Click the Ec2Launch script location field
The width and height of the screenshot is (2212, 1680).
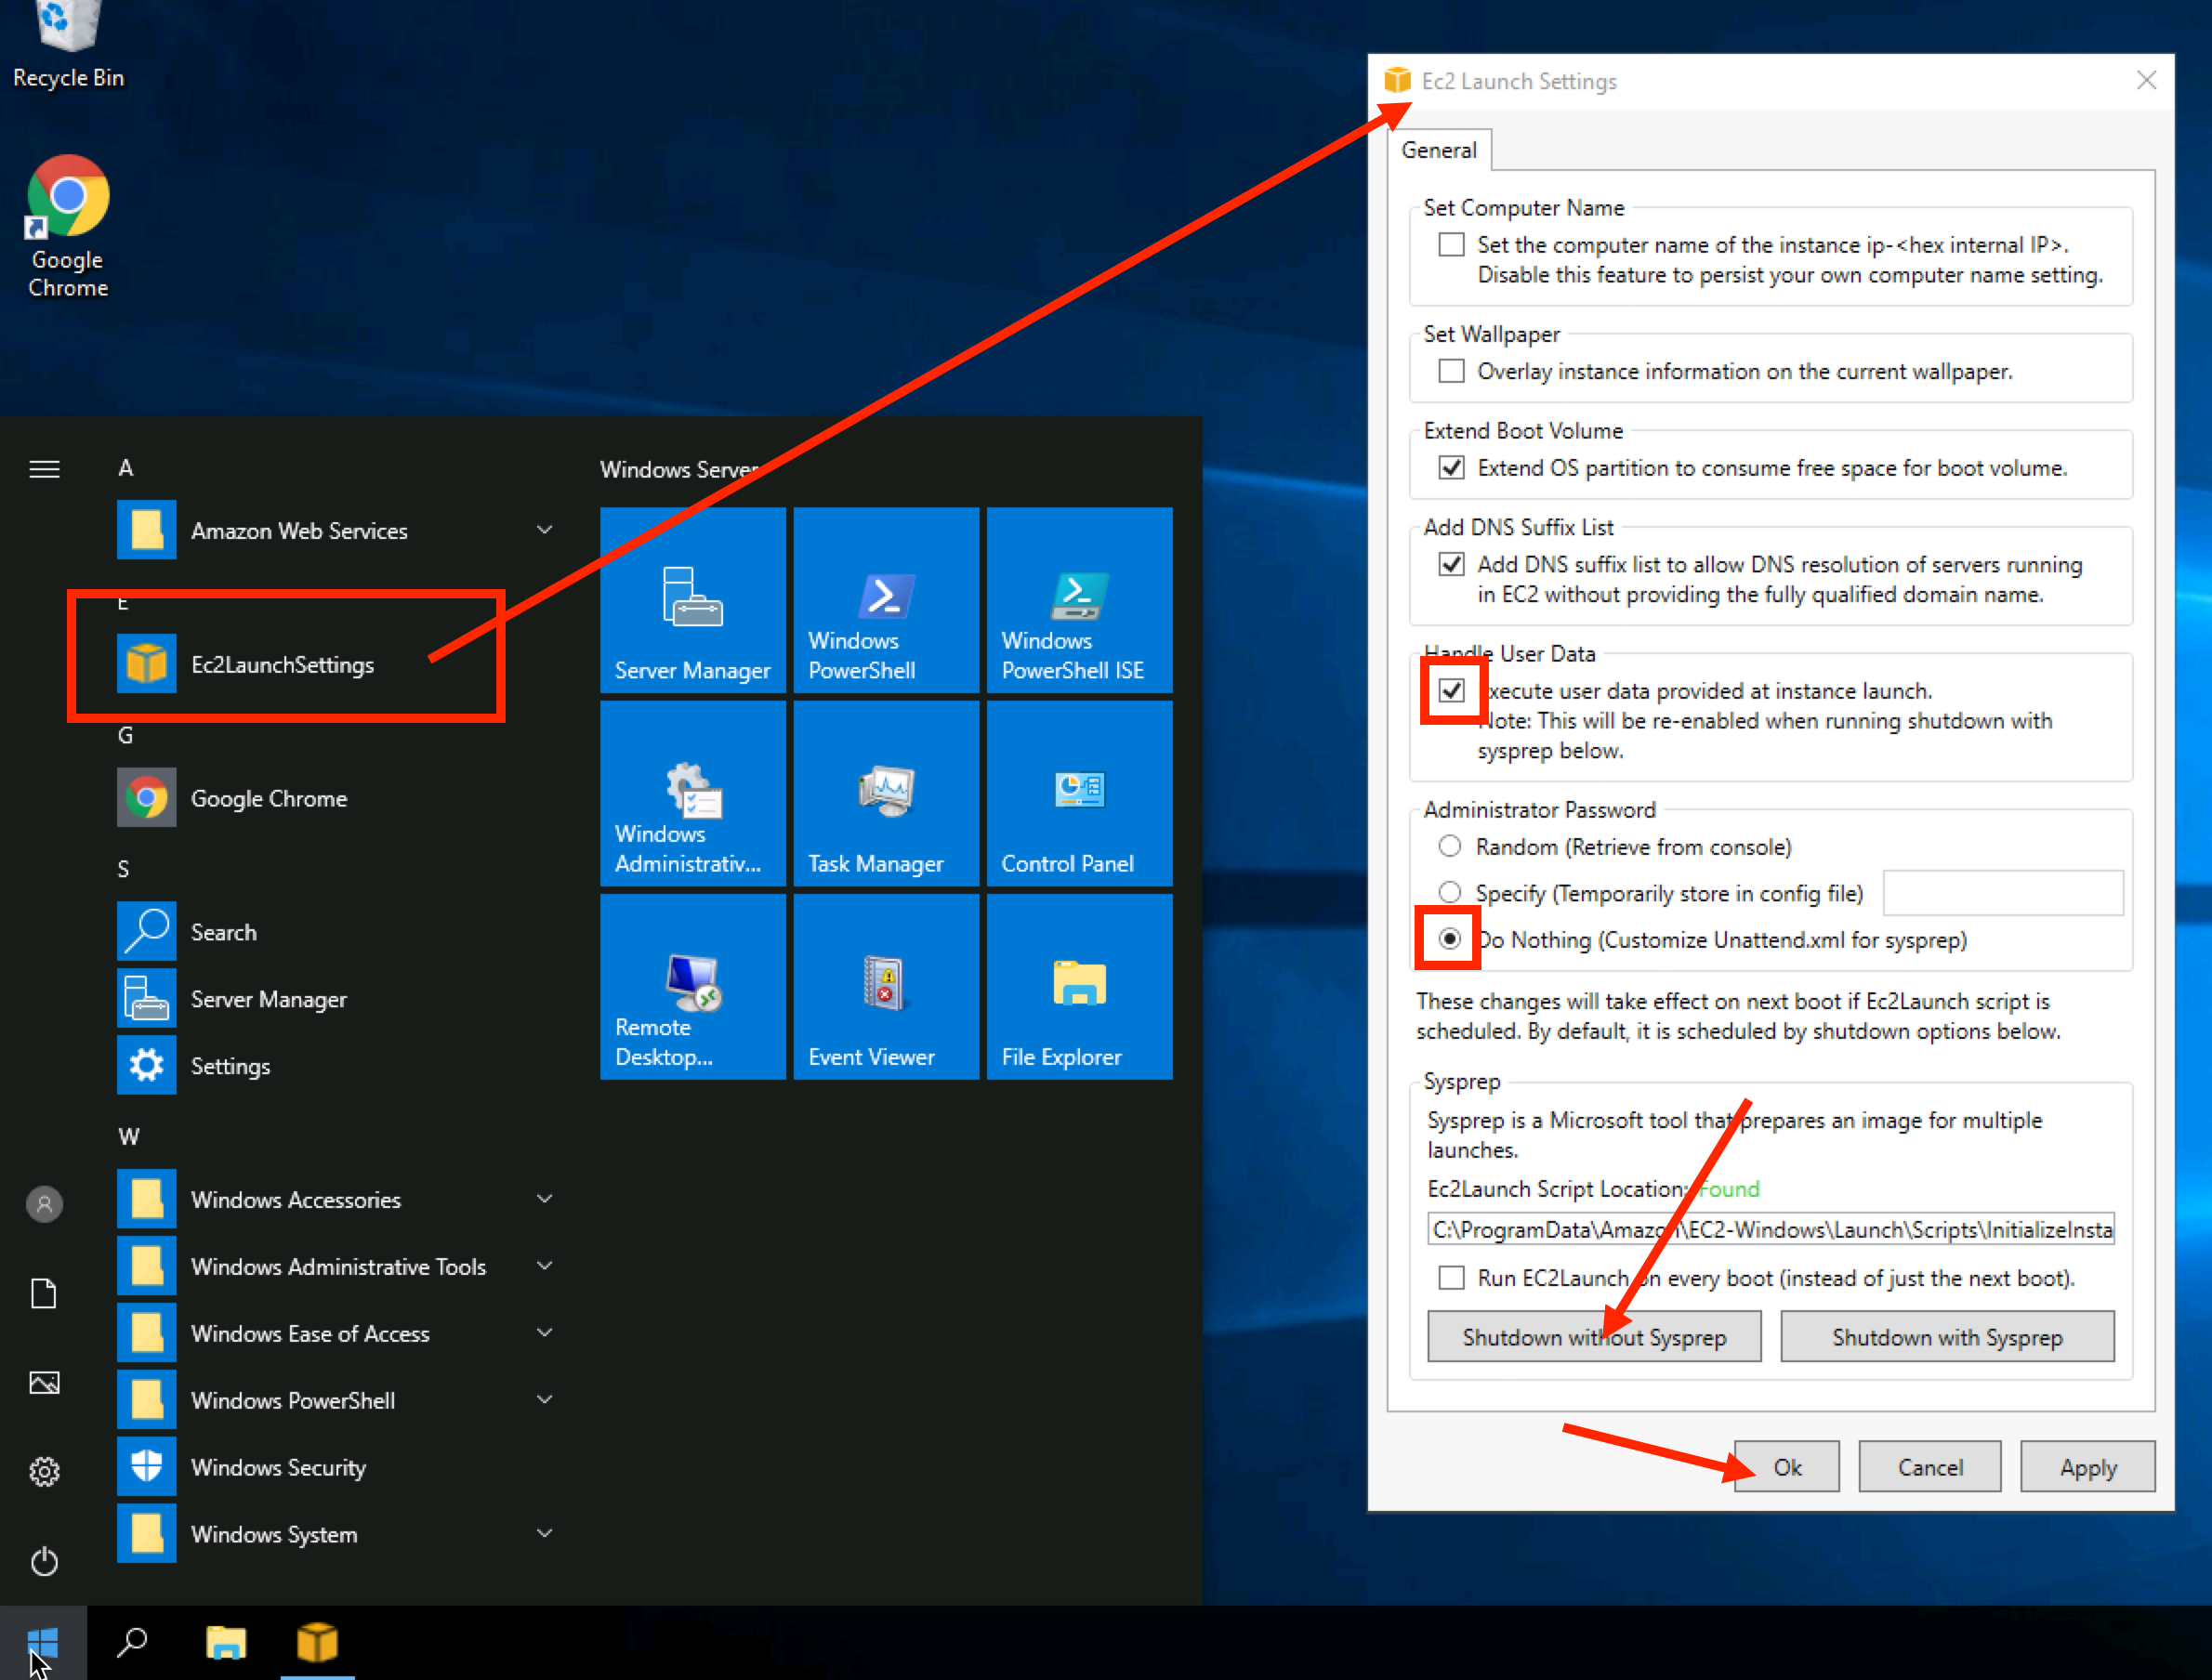point(1771,1229)
